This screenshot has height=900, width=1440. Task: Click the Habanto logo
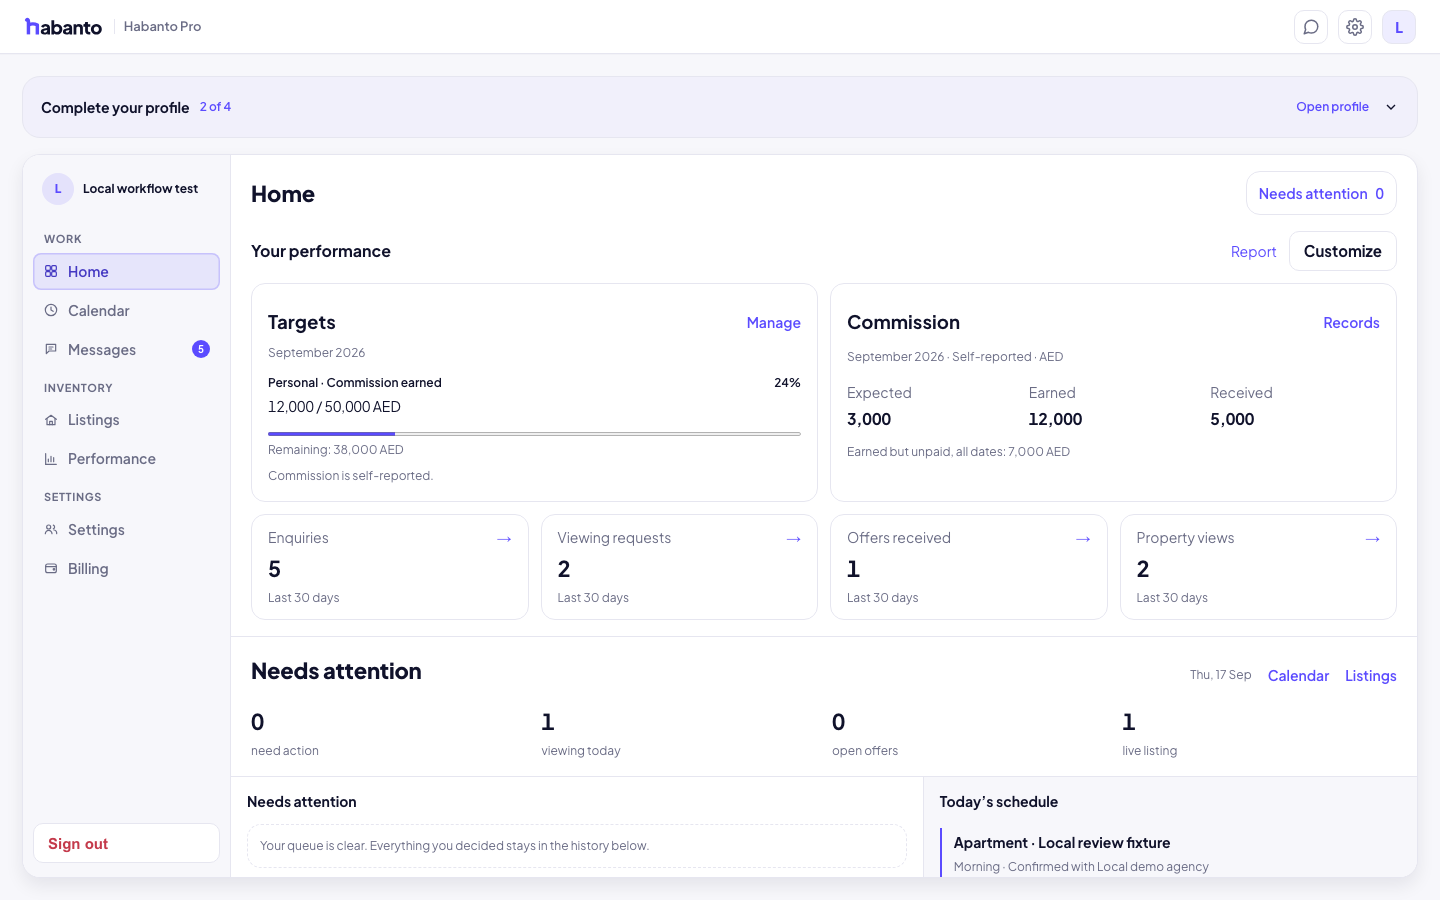click(x=63, y=27)
